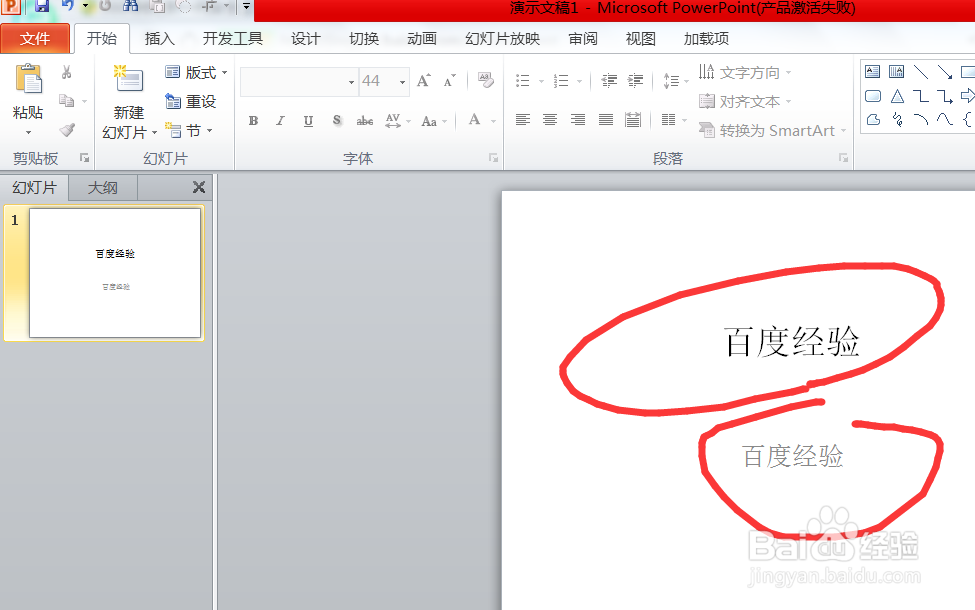
Task: Open the File (文件) tab
Action: (x=35, y=39)
